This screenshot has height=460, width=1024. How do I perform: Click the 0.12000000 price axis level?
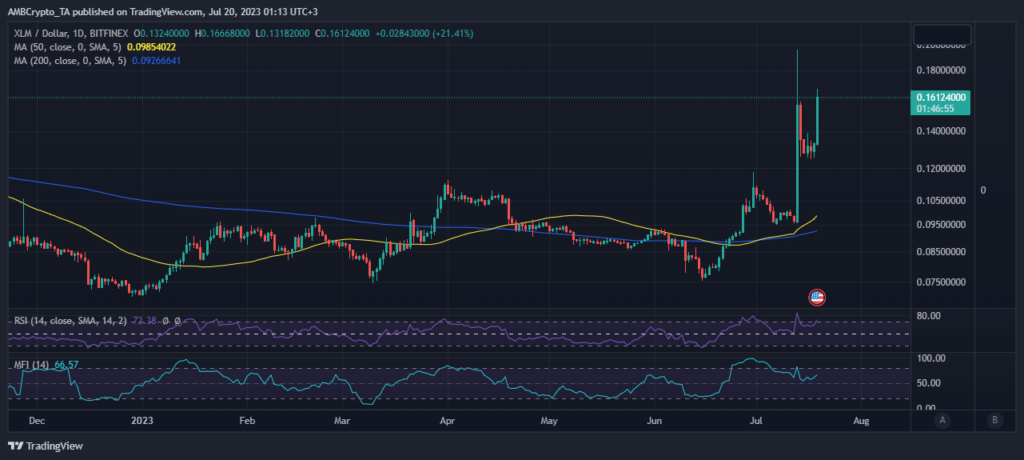click(x=944, y=168)
